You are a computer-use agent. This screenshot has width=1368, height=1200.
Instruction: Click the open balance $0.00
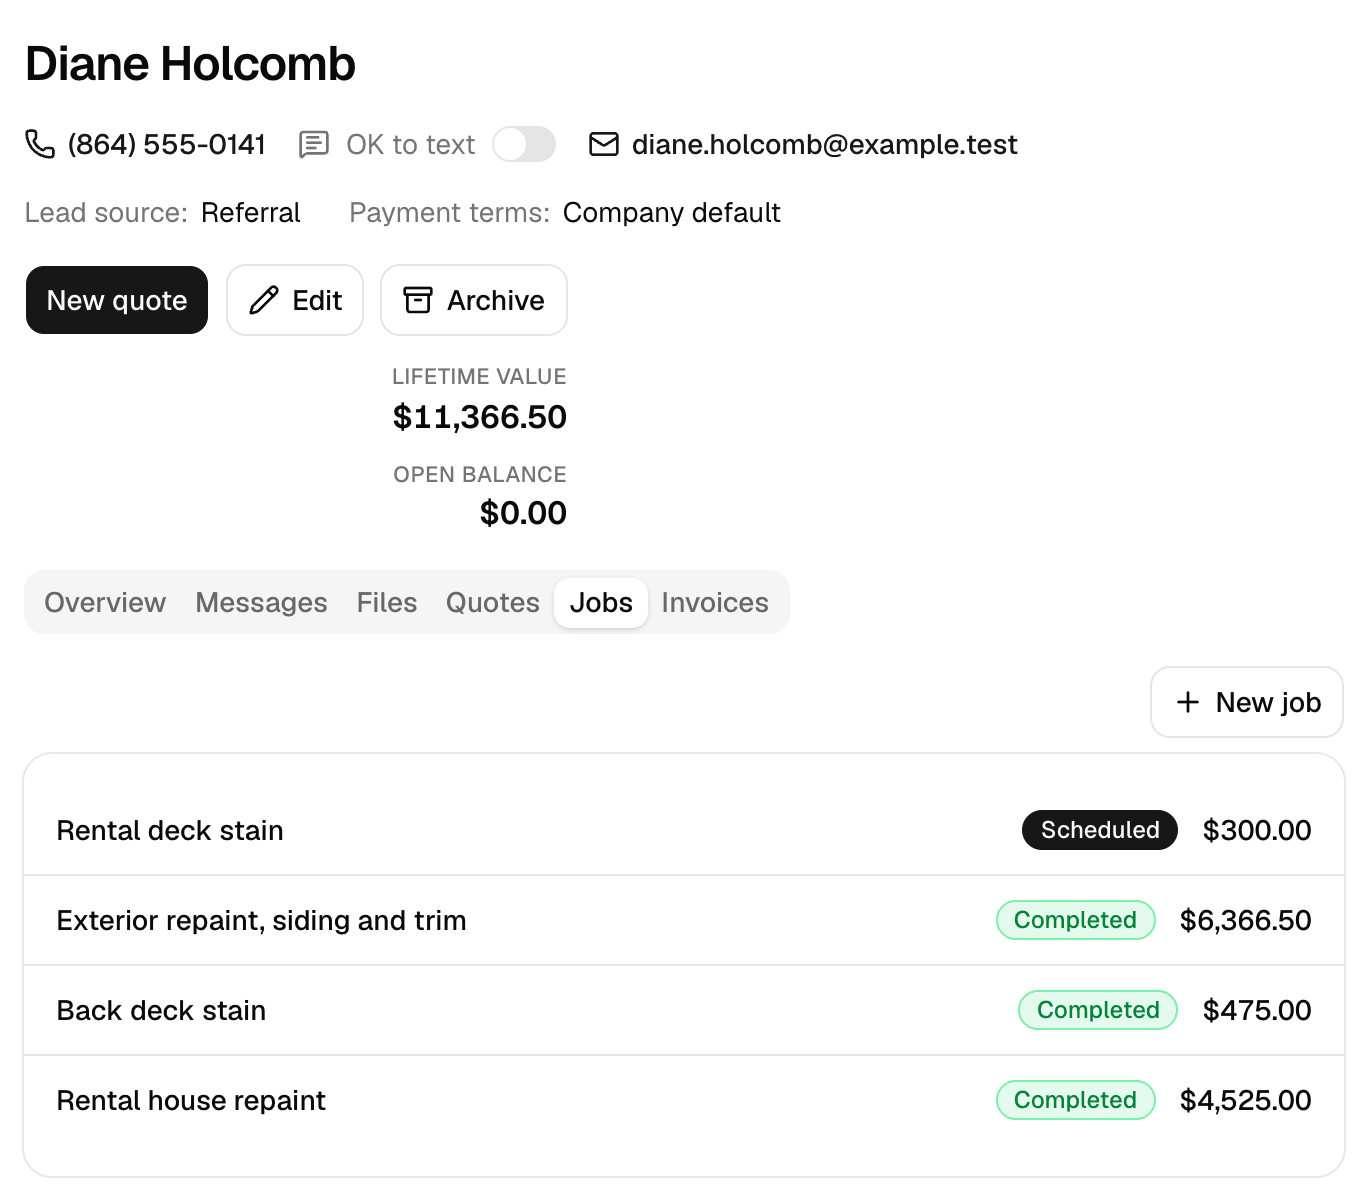click(x=523, y=513)
